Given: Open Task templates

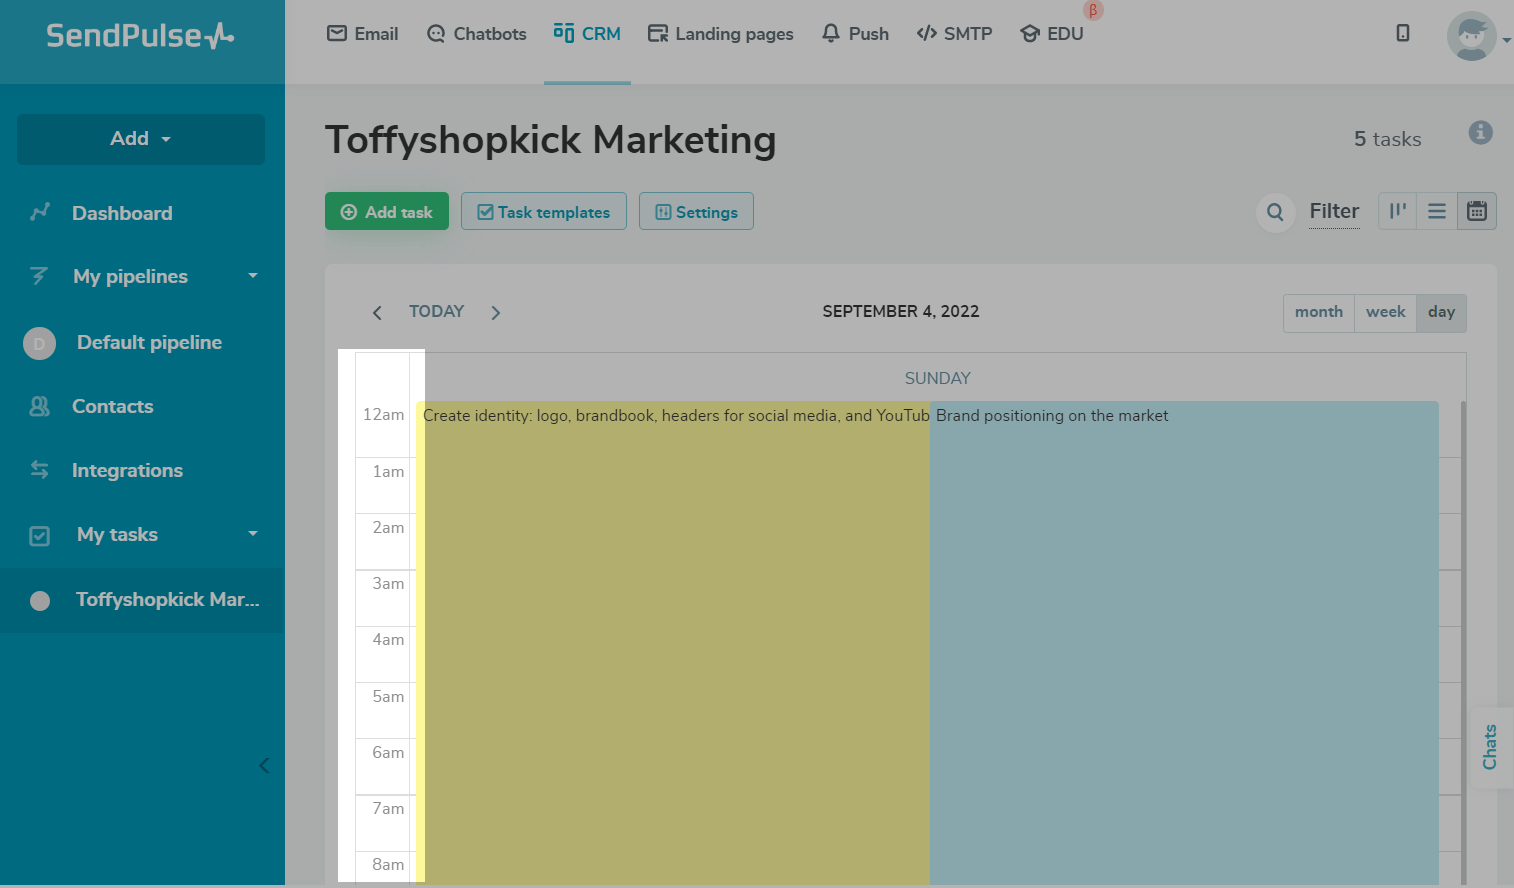Looking at the screenshot, I should (x=543, y=212).
